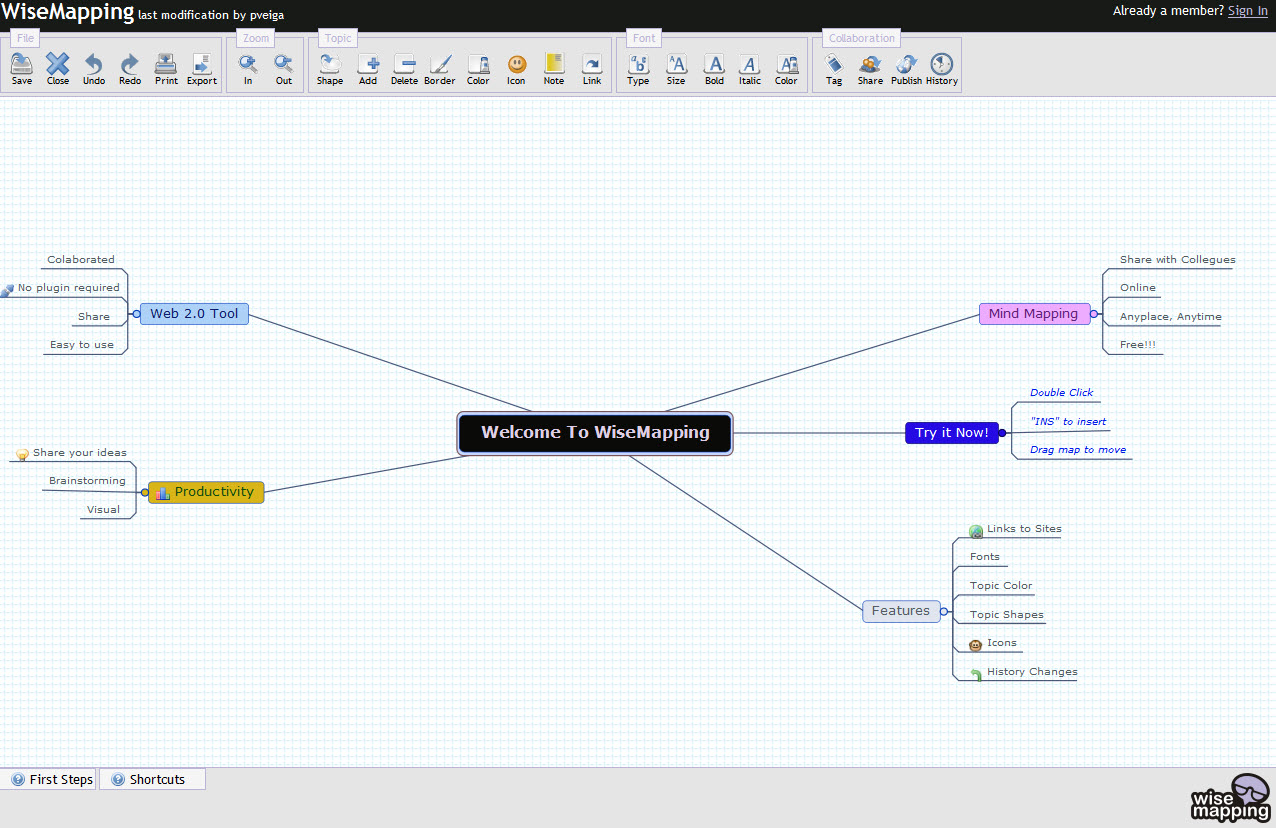Click the Drag map to move subtopic
The image size is (1276, 828).
(x=1078, y=449)
